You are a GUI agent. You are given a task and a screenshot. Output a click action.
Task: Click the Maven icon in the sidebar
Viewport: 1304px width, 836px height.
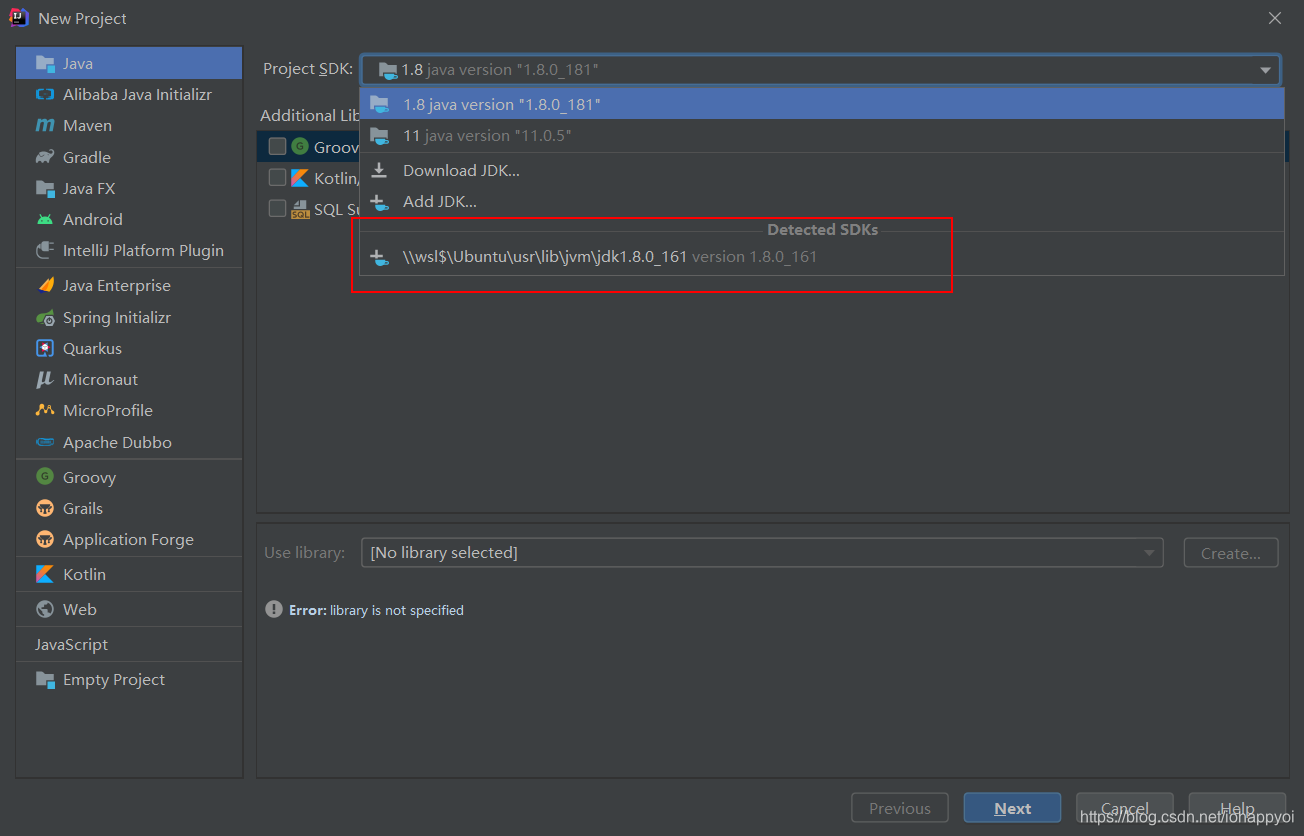coord(45,125)
